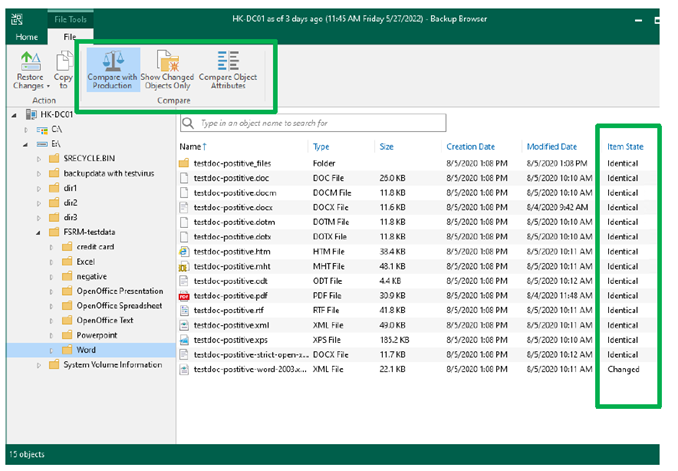Select the OpenOffice Spreadsheet folder
This screenshot has height=471, width=678.
point(119,306)
